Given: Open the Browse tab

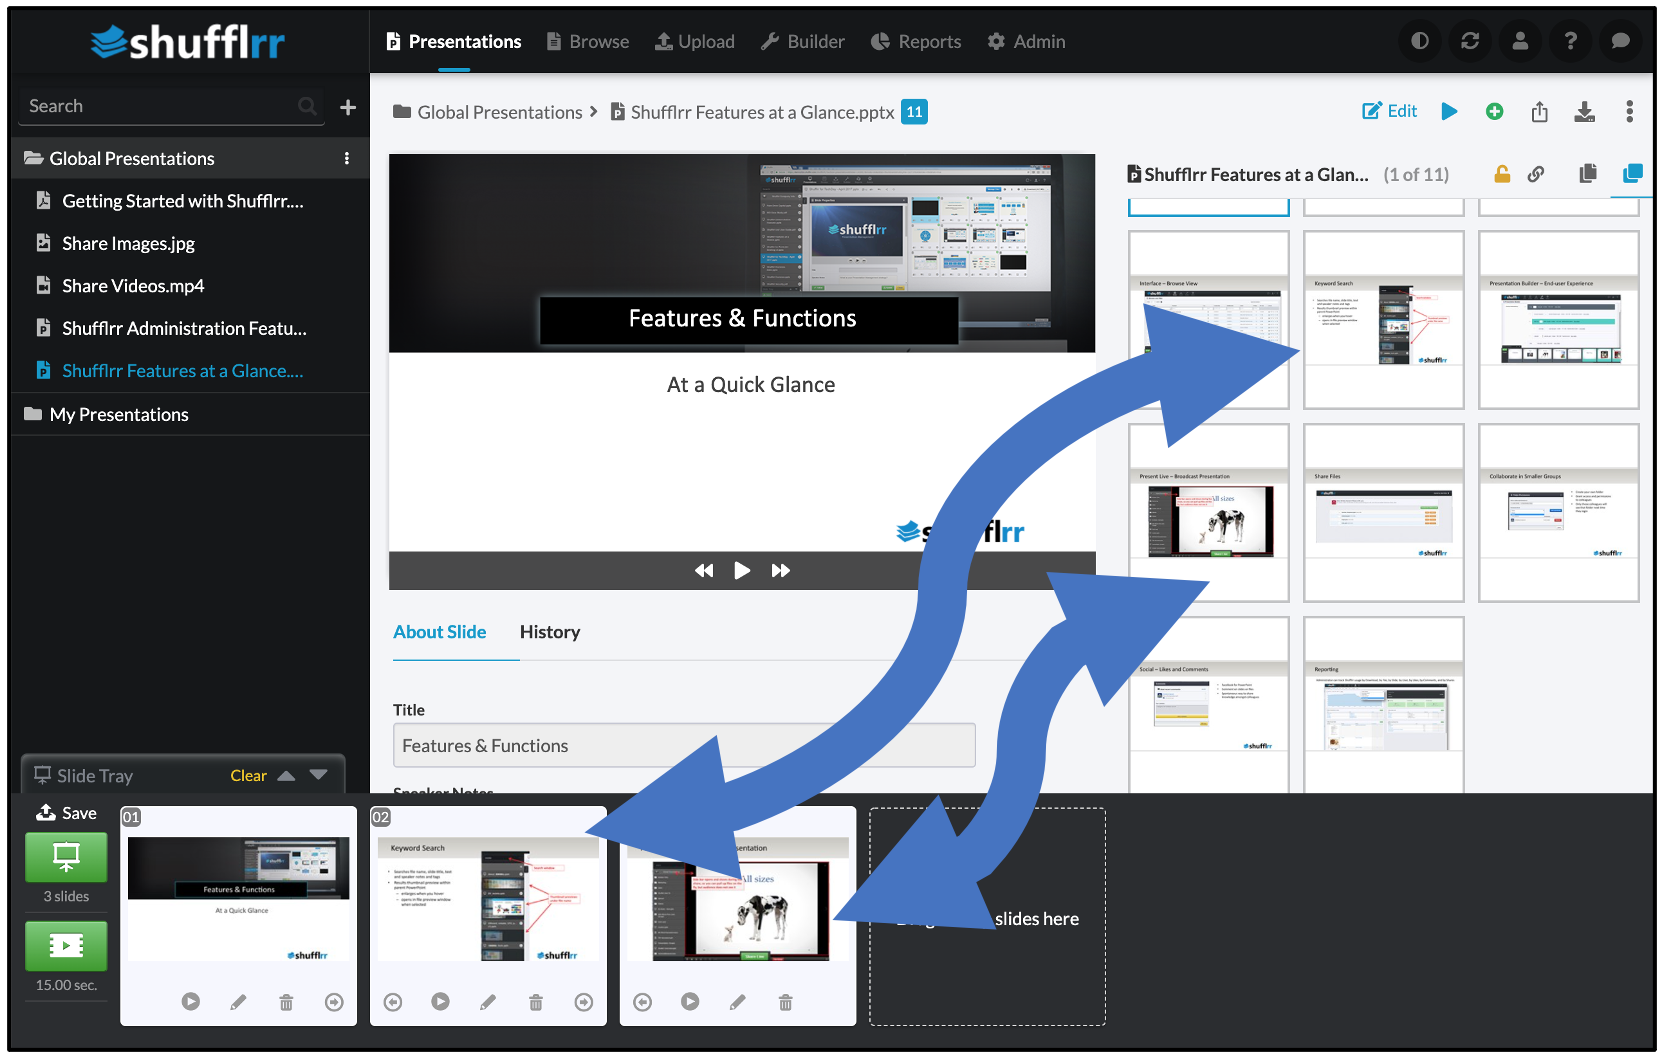Looking at the screenshot, I should [588, 41].
